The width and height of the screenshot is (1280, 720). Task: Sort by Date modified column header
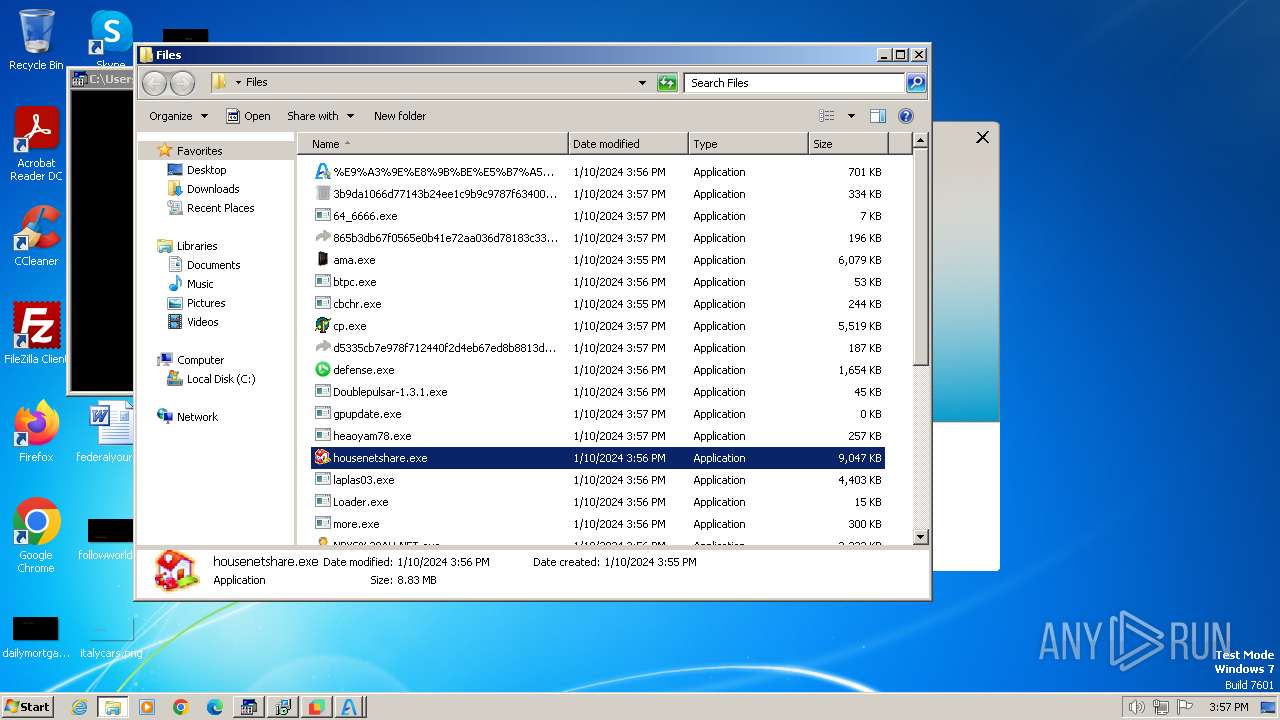[x=628, y=144]
